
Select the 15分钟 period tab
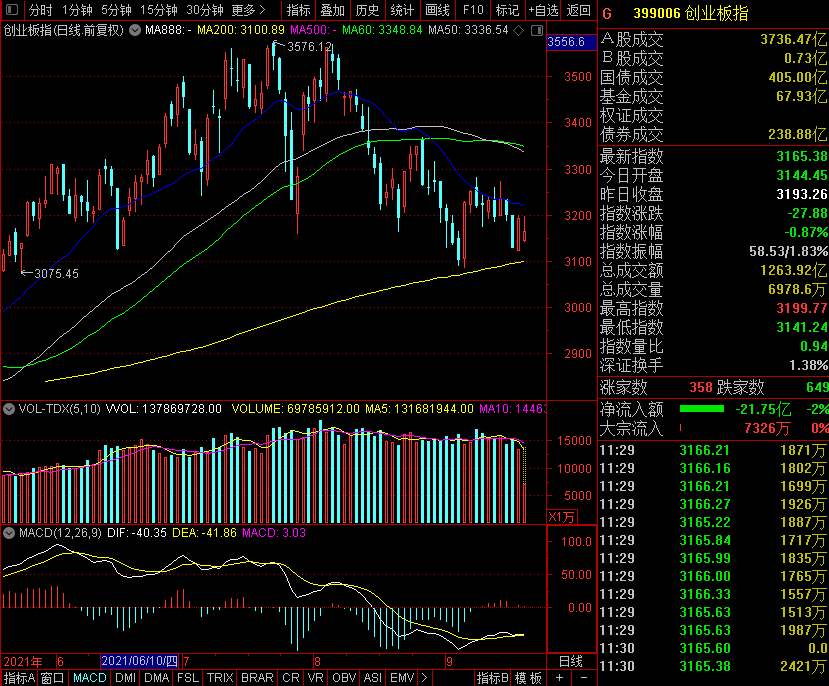[x=159, y=10]
